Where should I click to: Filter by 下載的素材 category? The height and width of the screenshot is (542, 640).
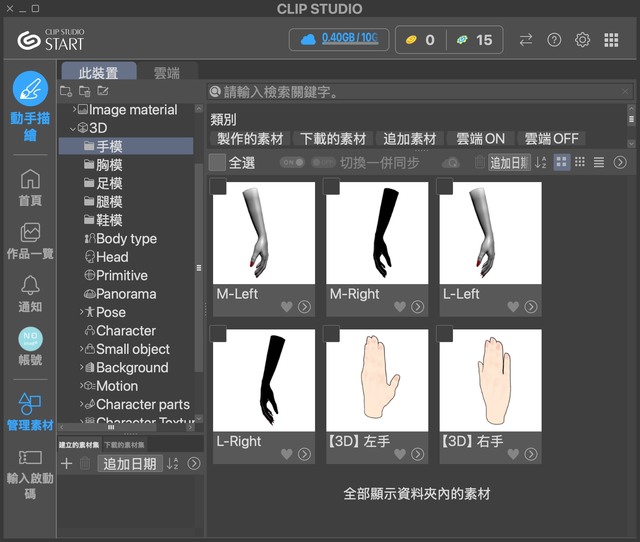(x=333, y=138)
